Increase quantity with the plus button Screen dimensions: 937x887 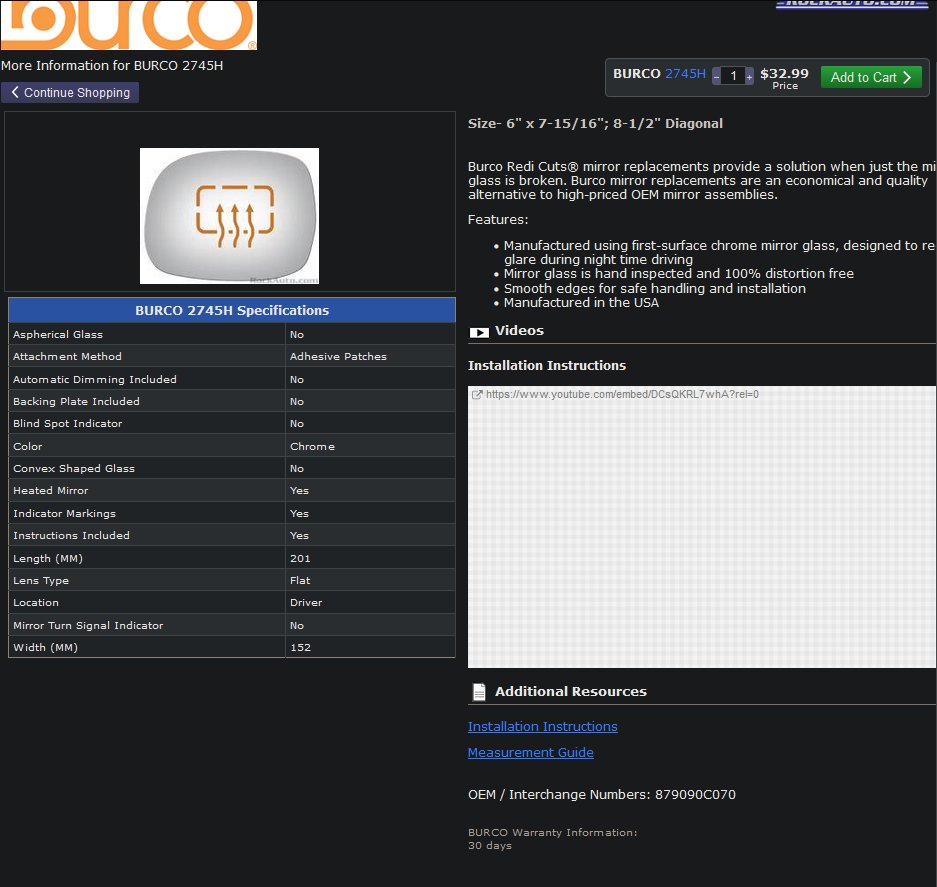[x=749, y=76]
